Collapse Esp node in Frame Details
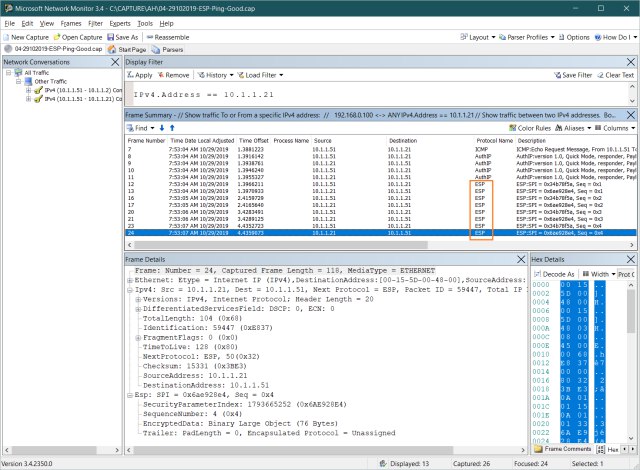This screenshot has width=640, height=470. point(129,395)
